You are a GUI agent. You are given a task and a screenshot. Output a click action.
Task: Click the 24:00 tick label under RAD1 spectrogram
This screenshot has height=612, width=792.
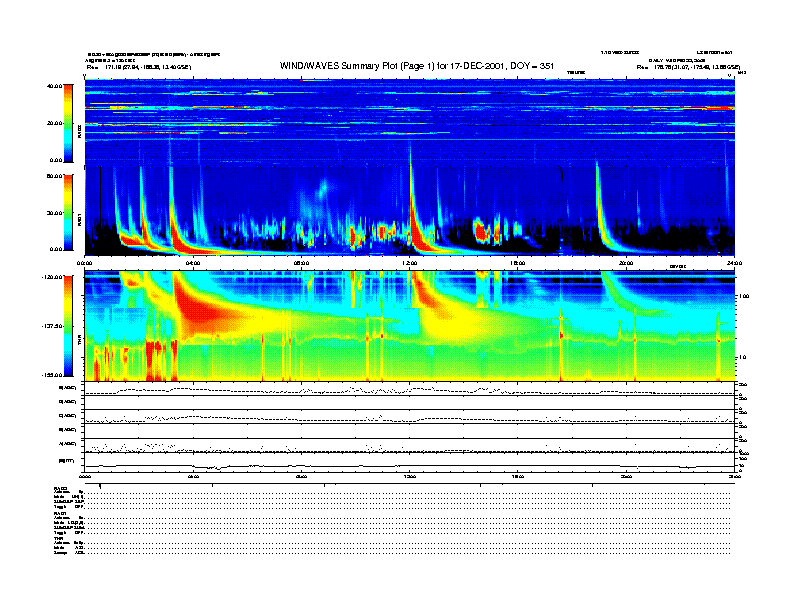point(734,263)
